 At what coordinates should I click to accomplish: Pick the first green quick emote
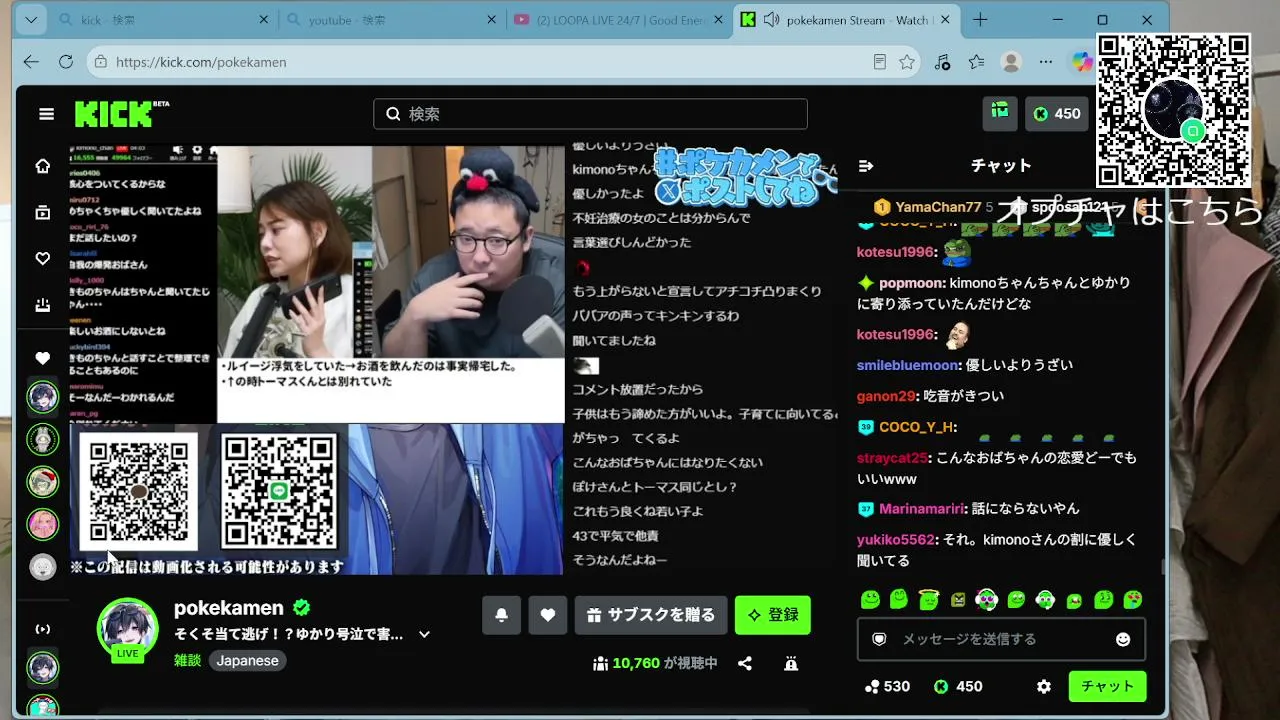pos(870,600)
